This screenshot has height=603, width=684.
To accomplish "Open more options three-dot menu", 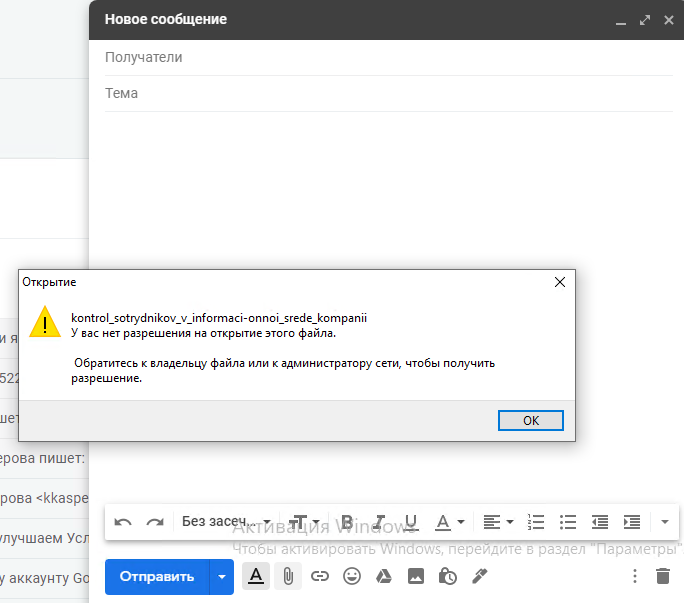I will click(x=634, y=576).
